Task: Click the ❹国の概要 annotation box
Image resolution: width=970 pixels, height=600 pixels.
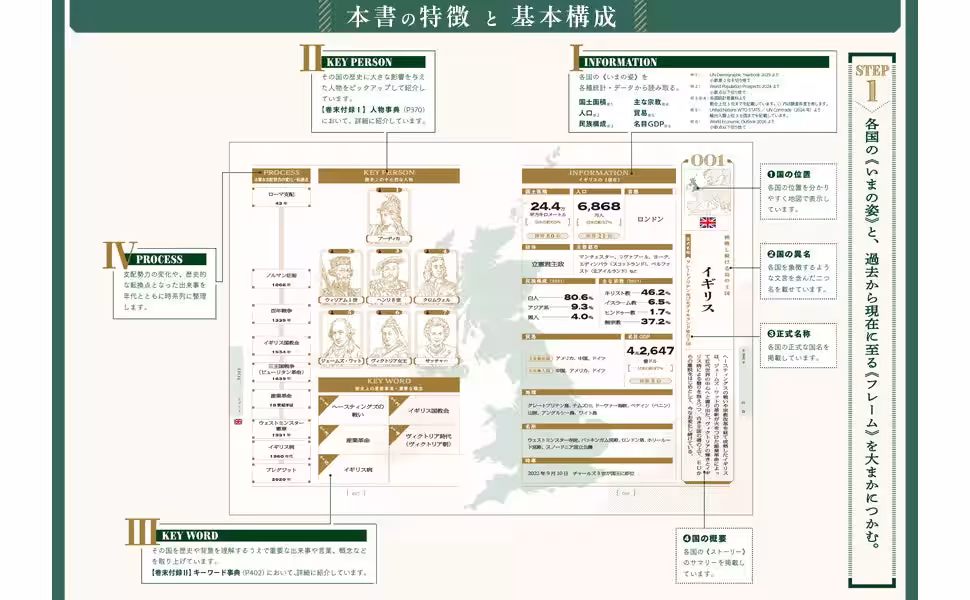Action: (x=714, y=555)
